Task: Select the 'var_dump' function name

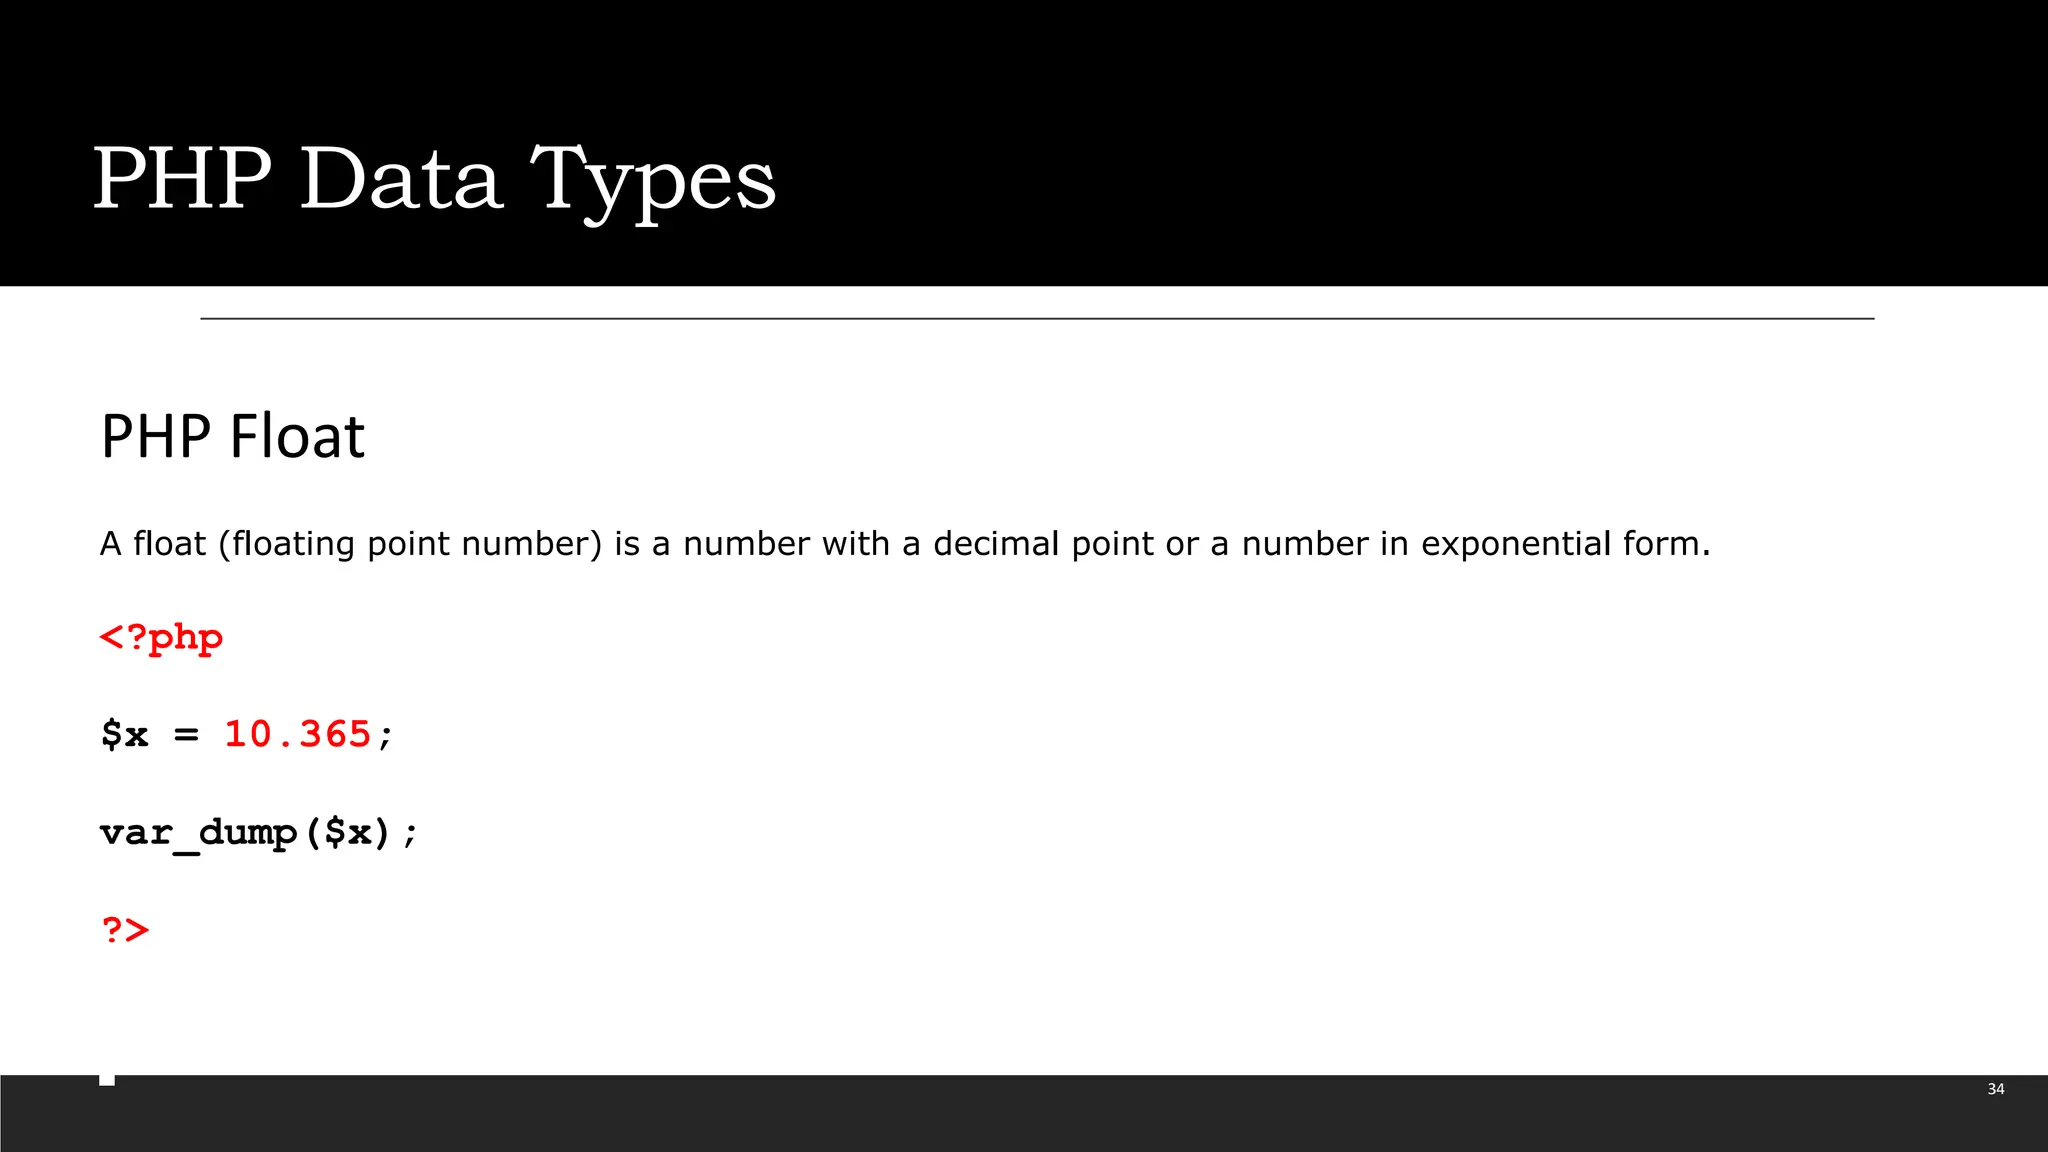Action: coord(199,833)
